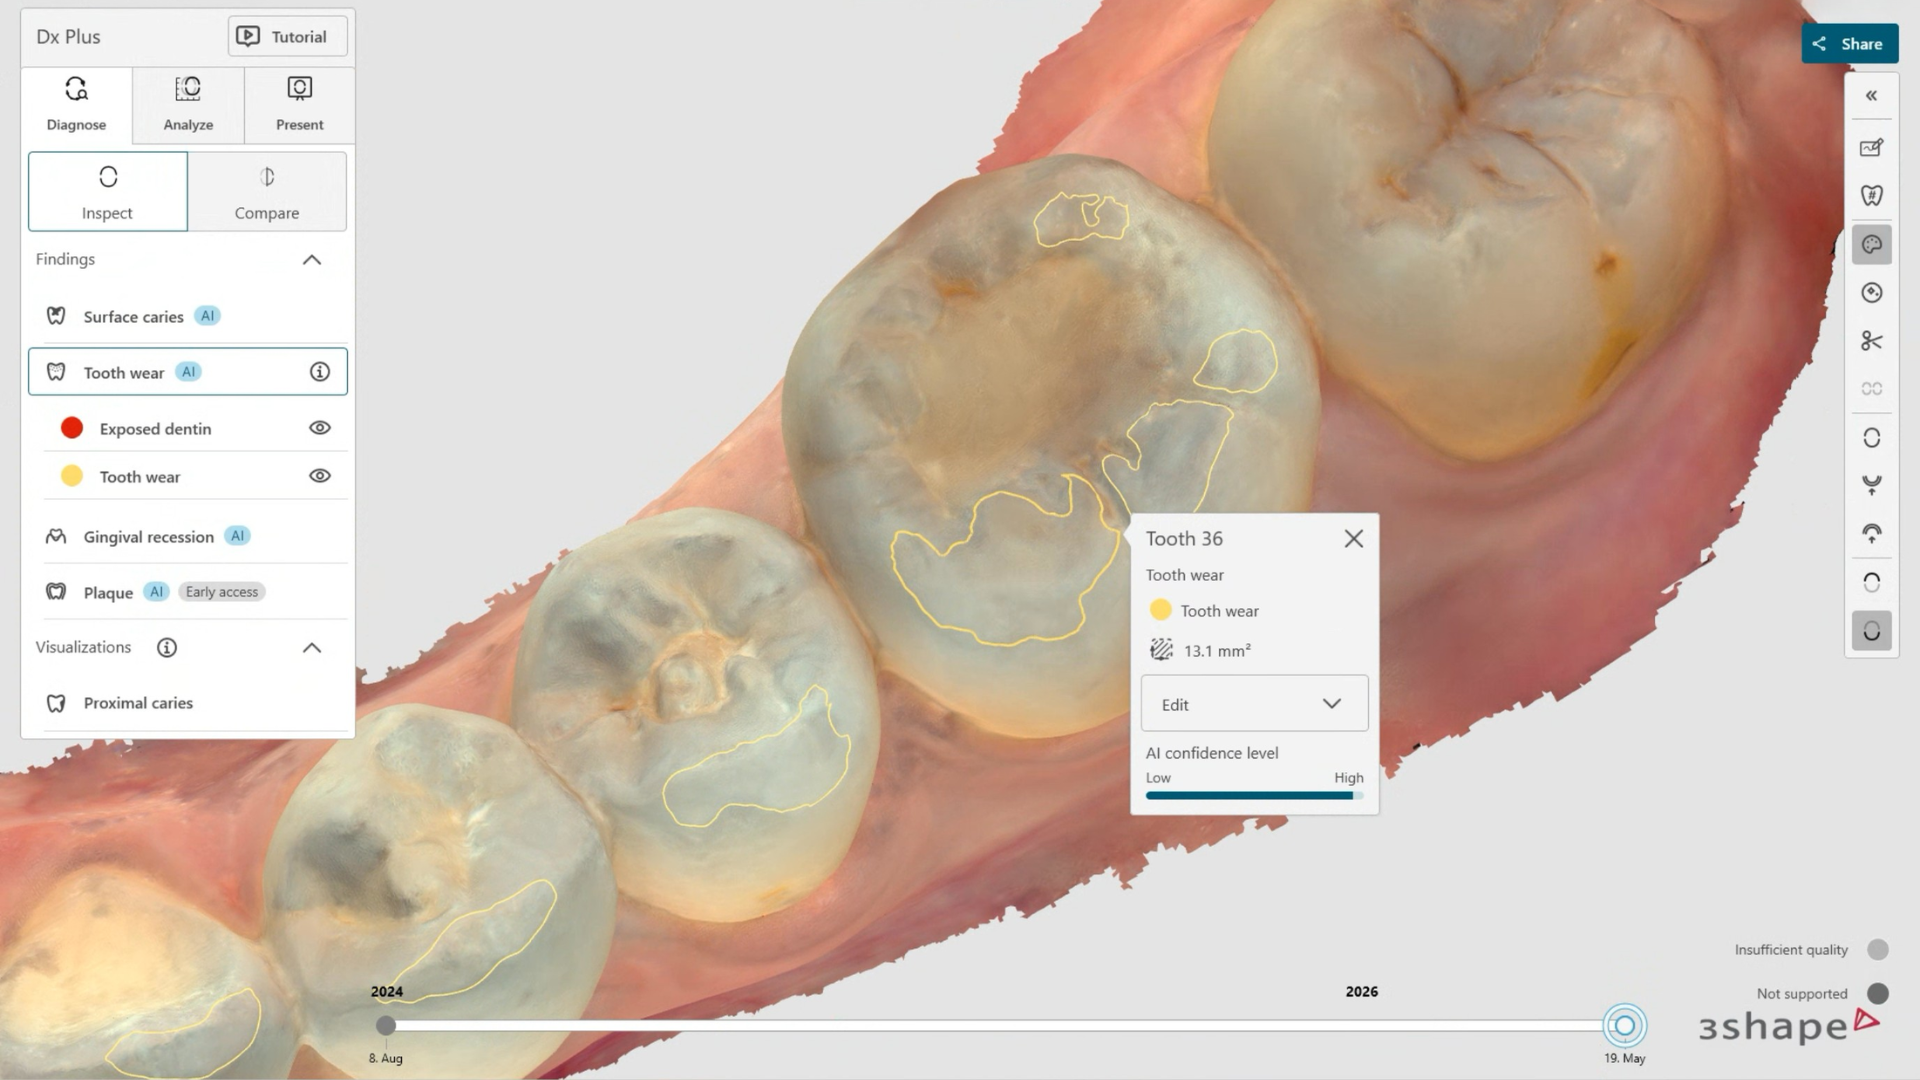
Task: Click the Insufficient quality legend dot
Action: (1878, 950)
